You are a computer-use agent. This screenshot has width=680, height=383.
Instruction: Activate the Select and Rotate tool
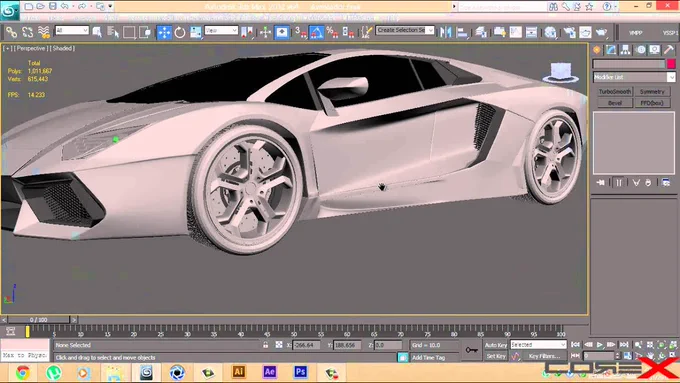[180, 32]
